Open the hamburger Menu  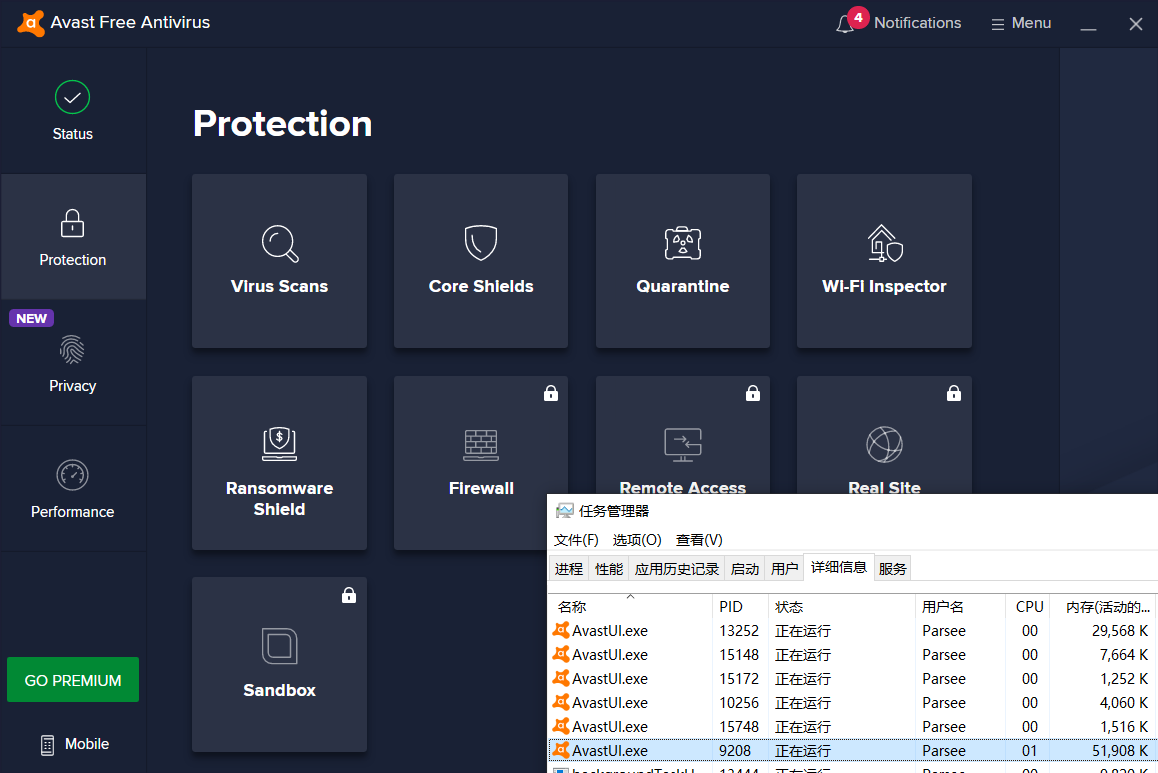coord(1021,23)
